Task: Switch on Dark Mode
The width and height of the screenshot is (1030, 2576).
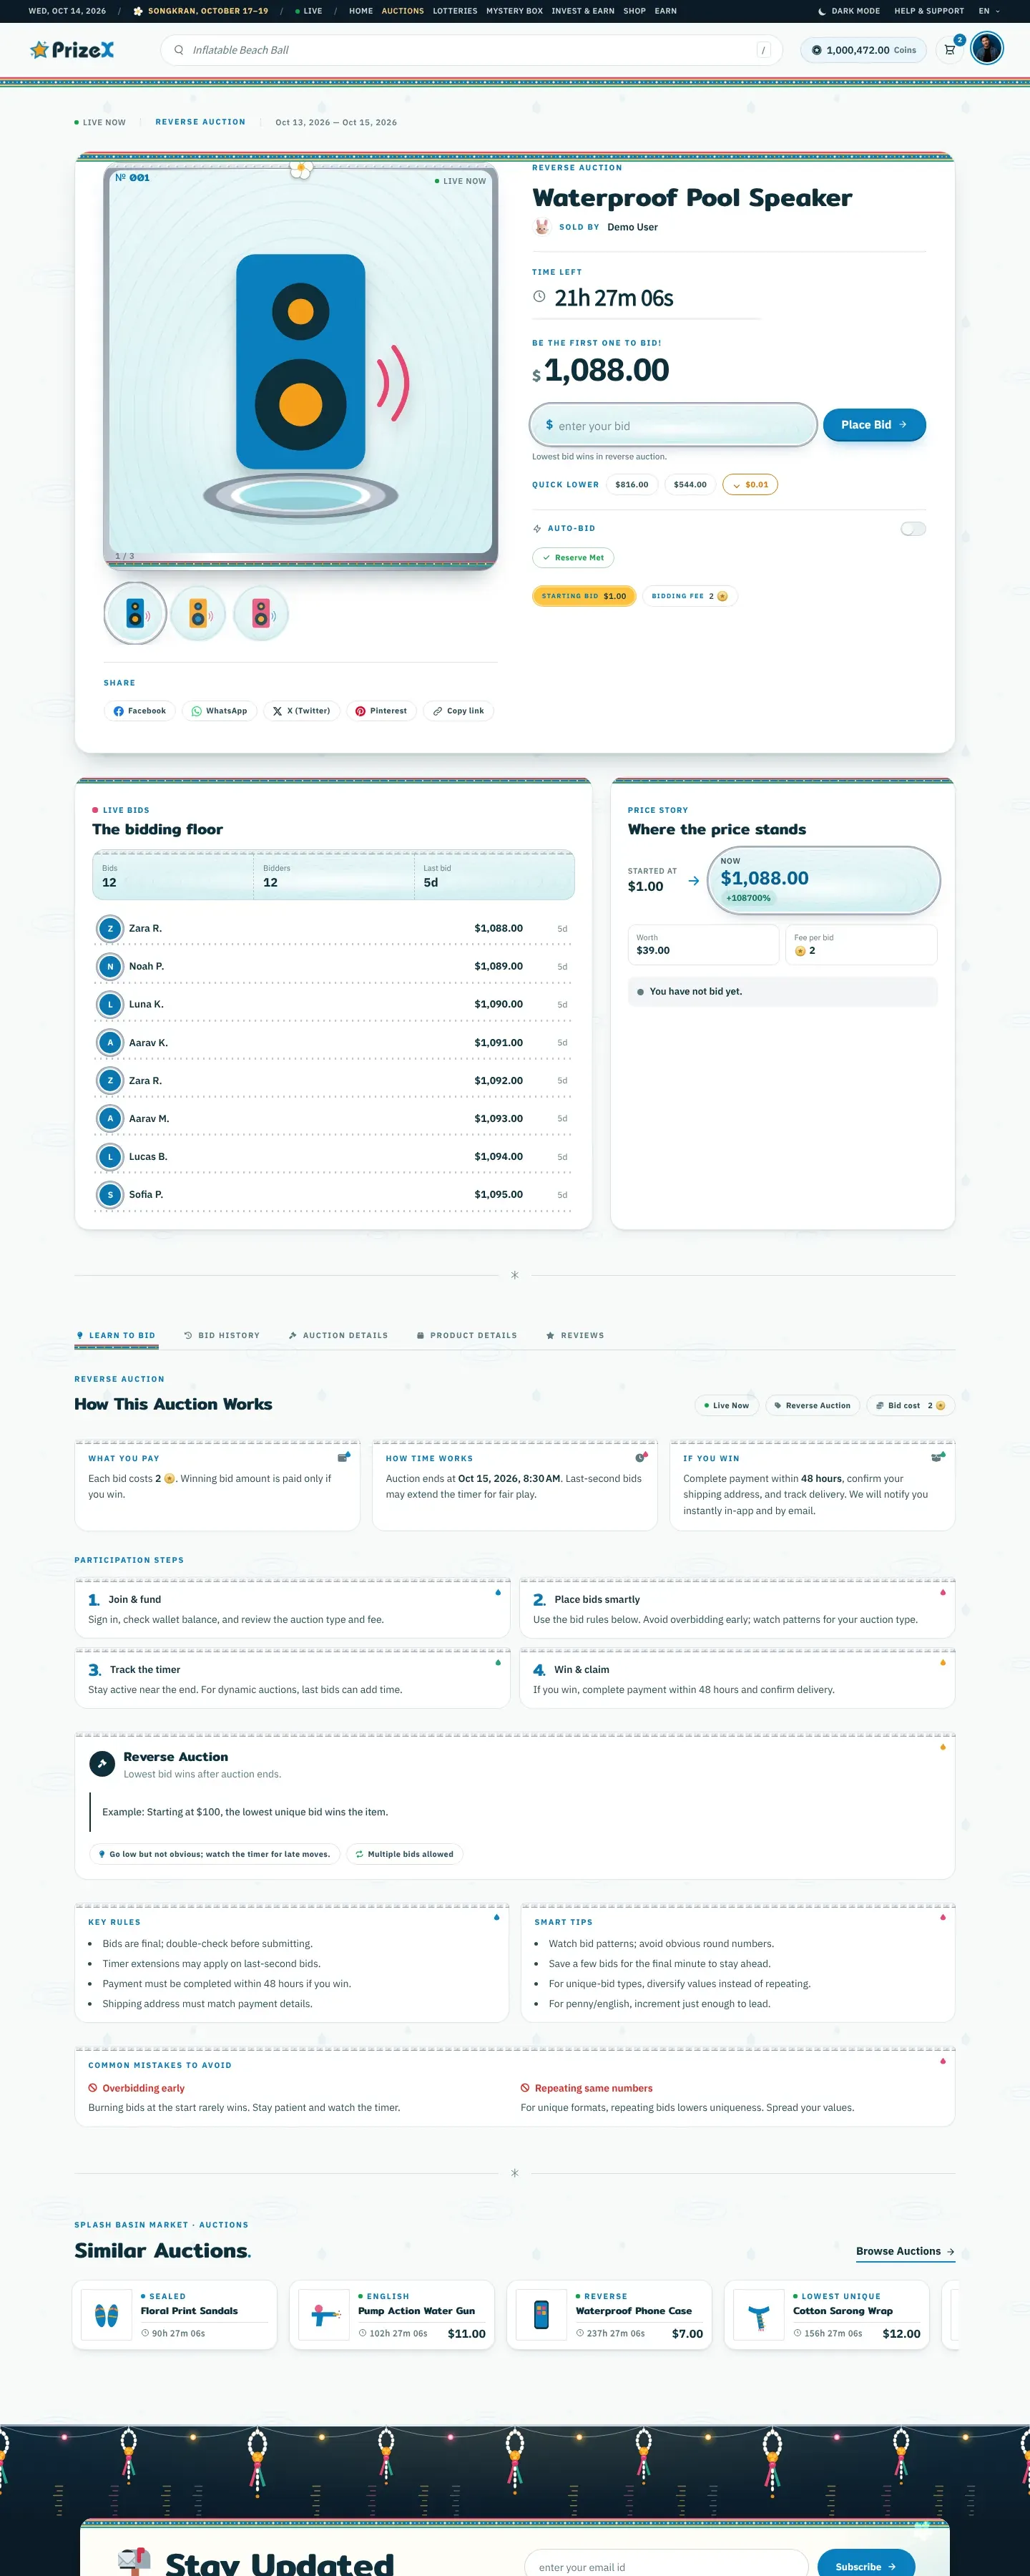Action: tap(849, 11)
